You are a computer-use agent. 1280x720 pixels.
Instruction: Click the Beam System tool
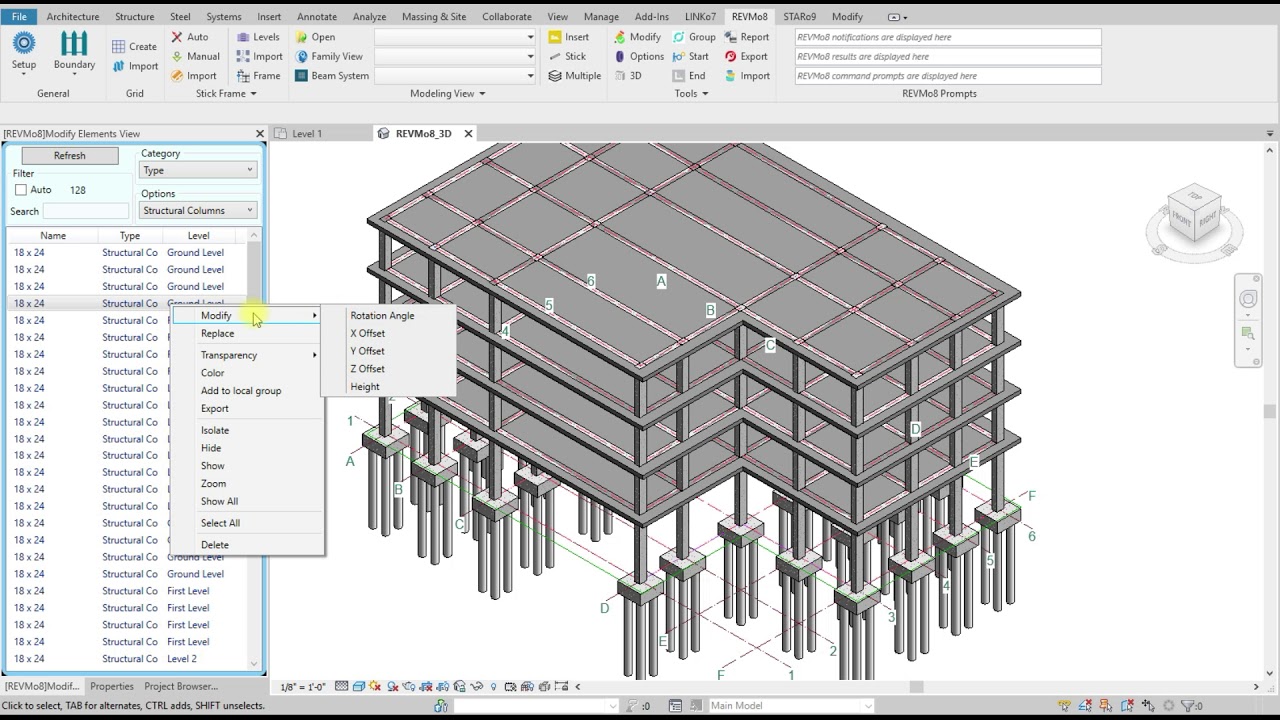pos(332,75)
